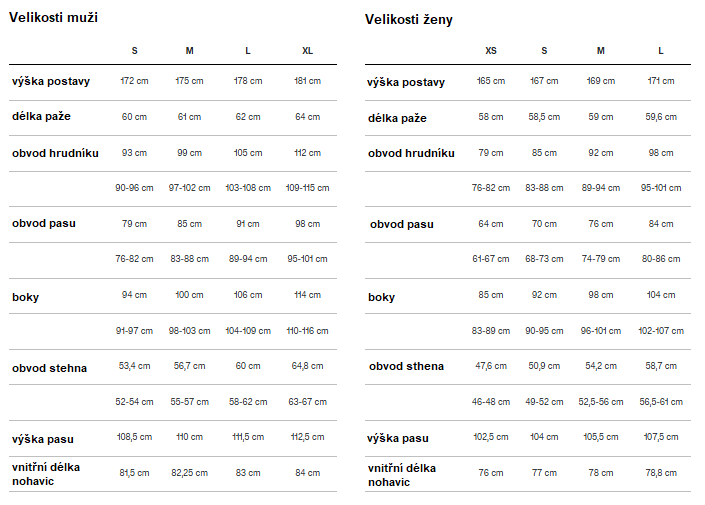Click "vnitřní délka nohavic" label in men's table

pyautogui.click(x=46, y=474)
